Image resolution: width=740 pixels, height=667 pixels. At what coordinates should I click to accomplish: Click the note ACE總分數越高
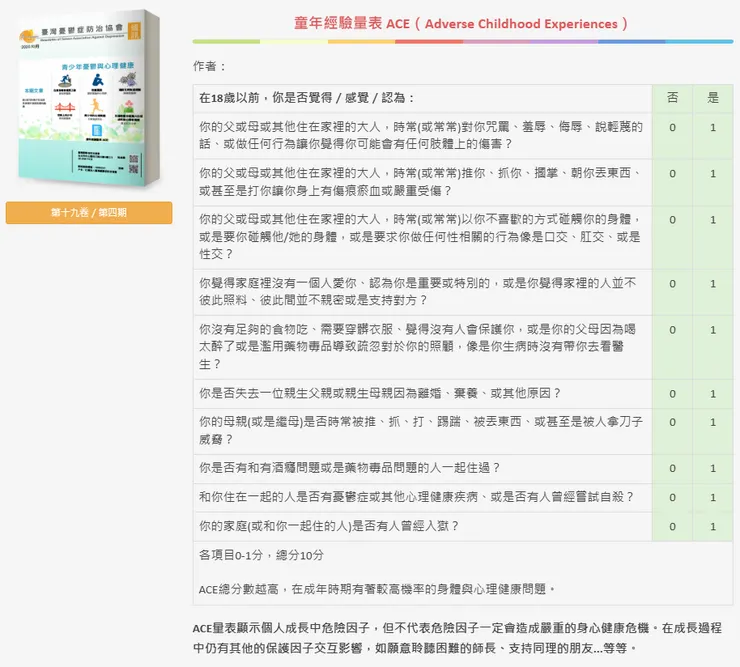(x=377, y=589)
